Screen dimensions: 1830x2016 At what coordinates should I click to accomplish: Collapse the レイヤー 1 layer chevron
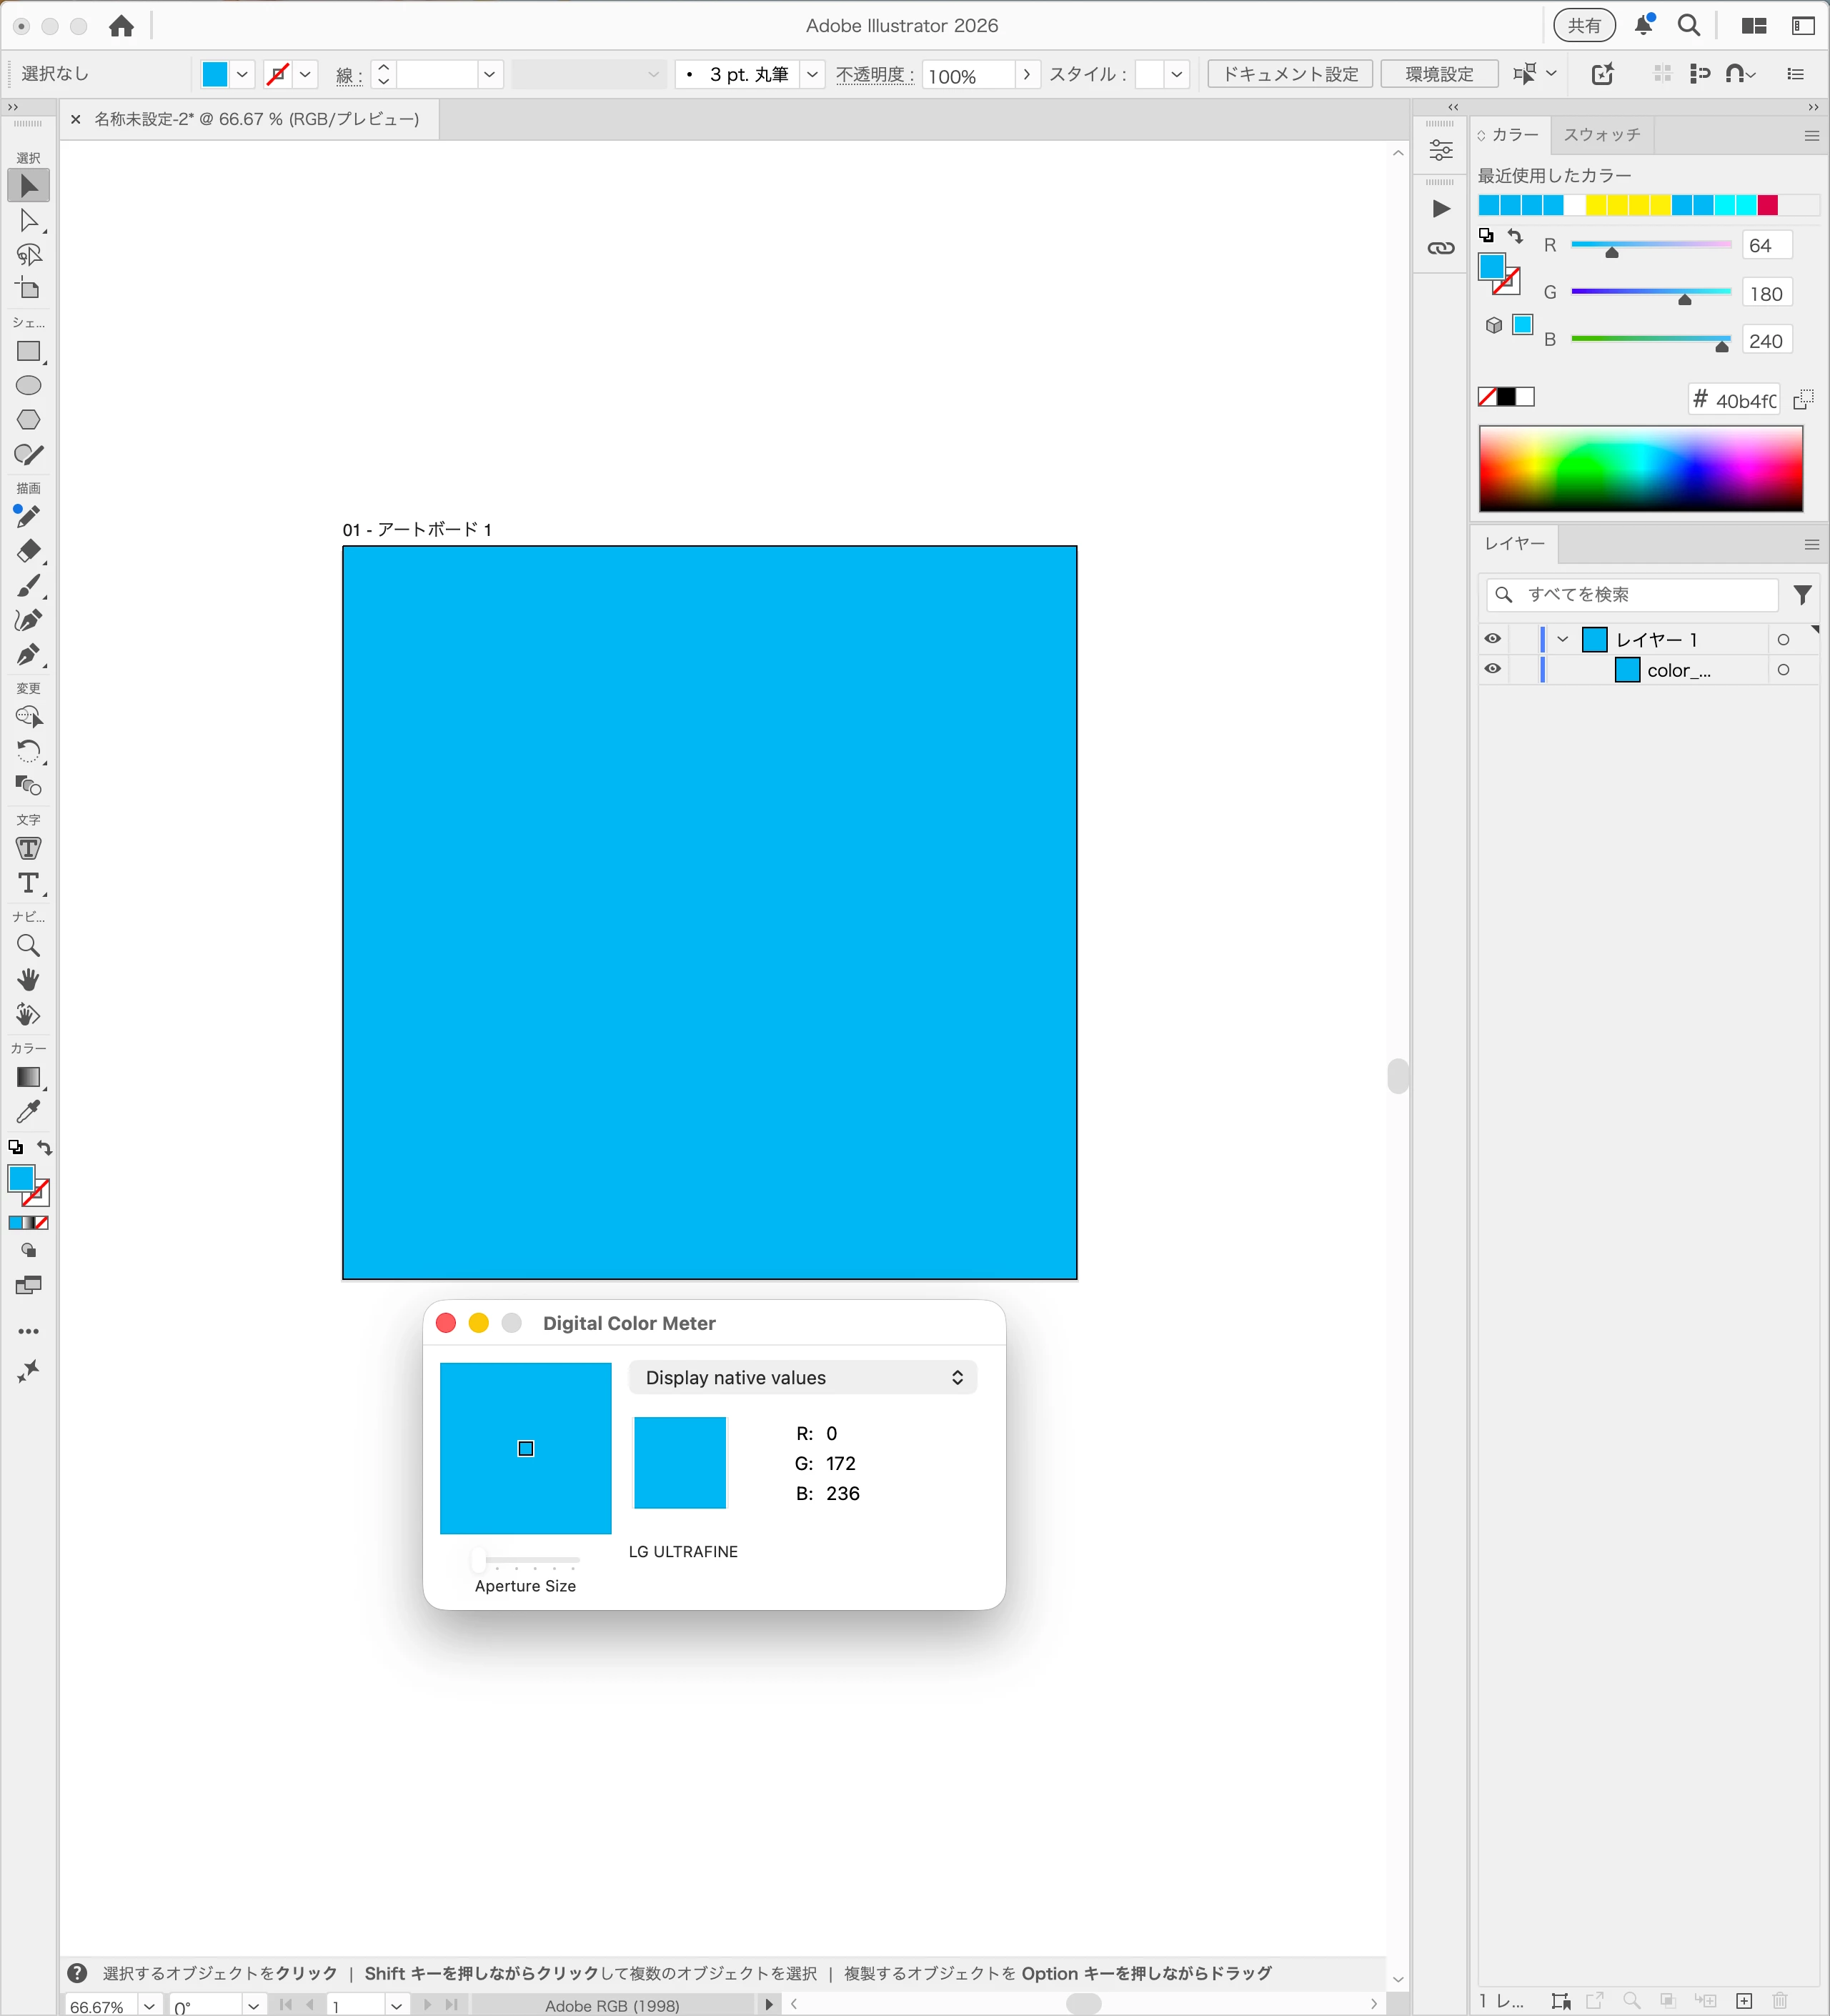tap(1562, 639)
